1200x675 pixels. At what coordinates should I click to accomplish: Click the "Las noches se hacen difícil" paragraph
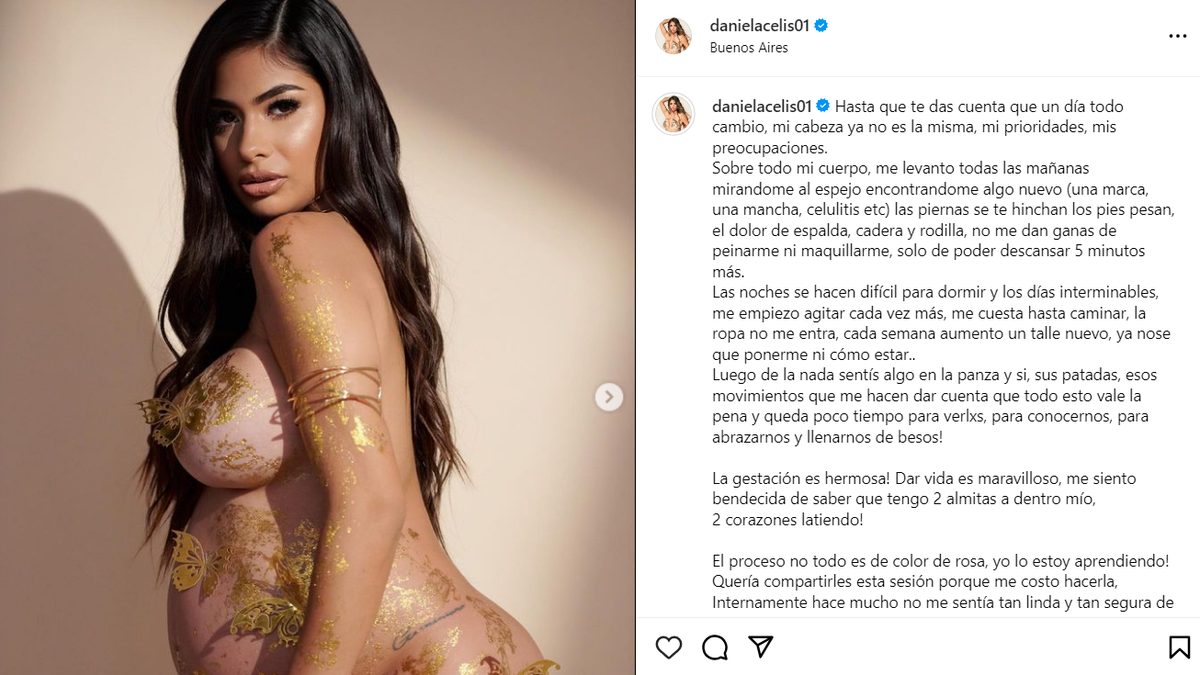click(x=941, y=324)
